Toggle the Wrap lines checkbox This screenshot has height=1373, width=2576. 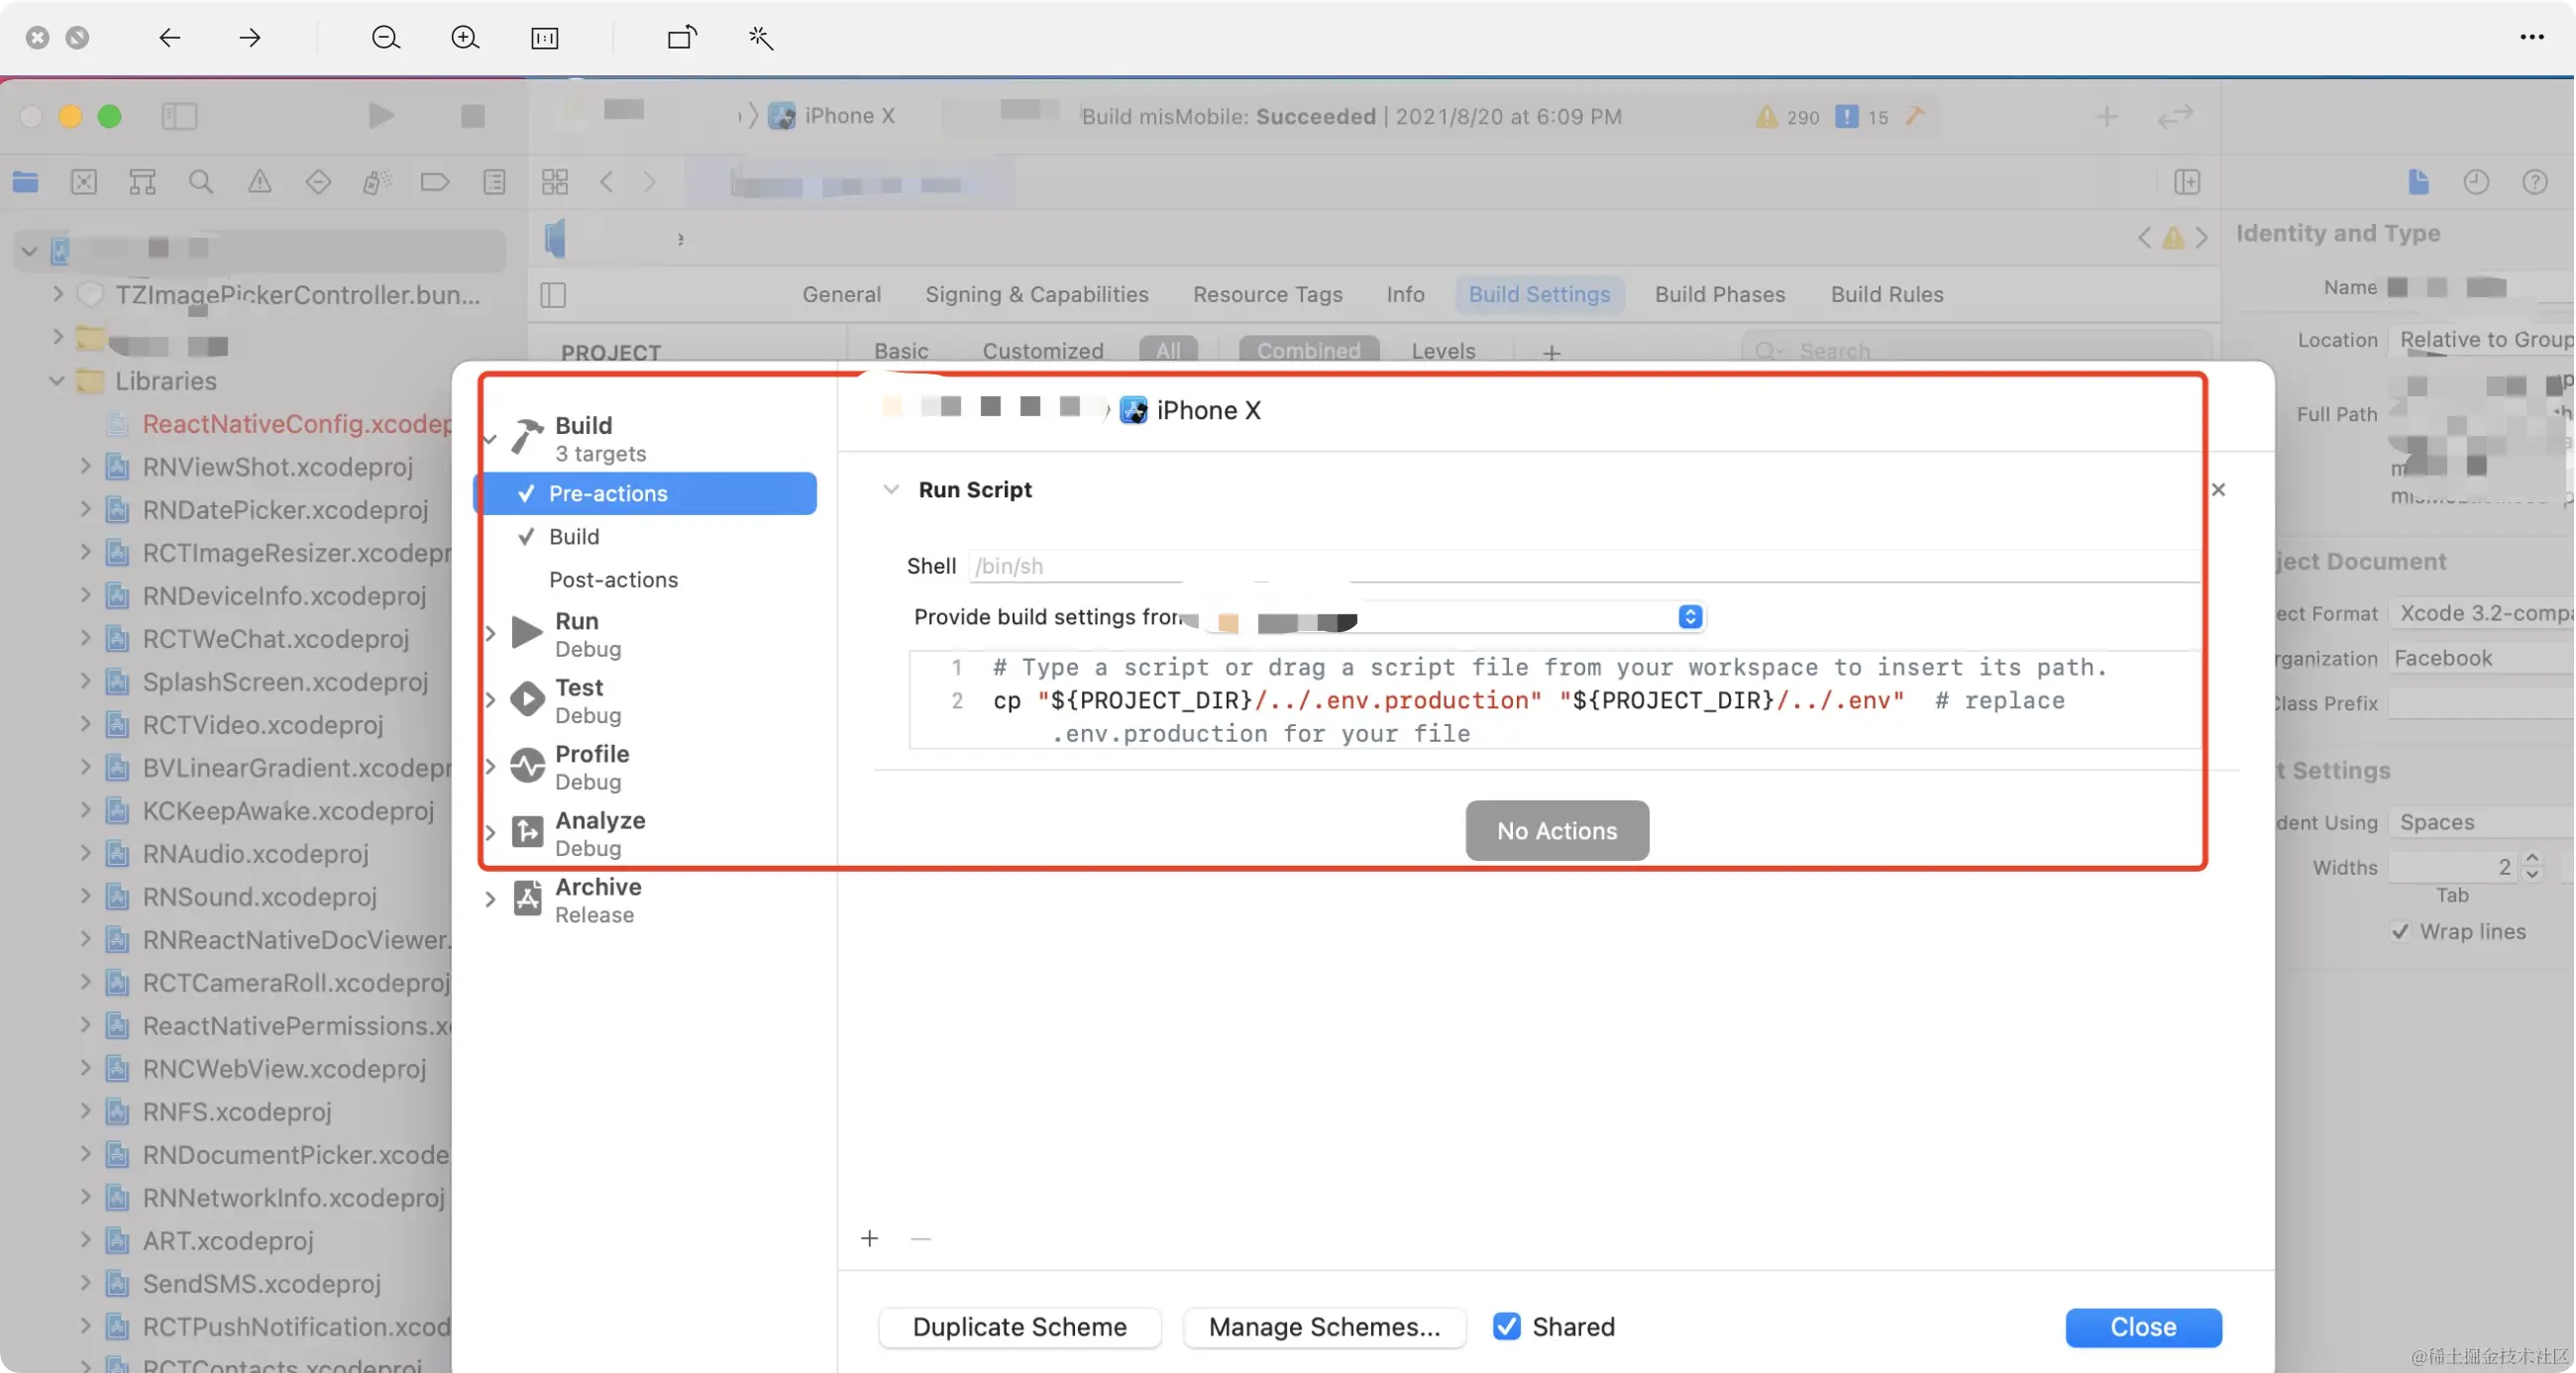[x=2399, y=931]
